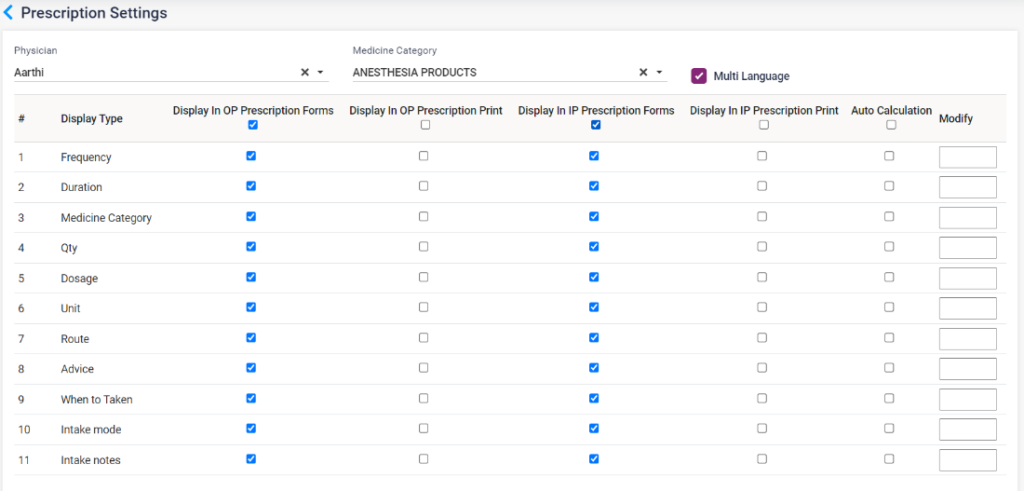
Task: Clear the Medicine Category selection
Action: click(643, 72)
